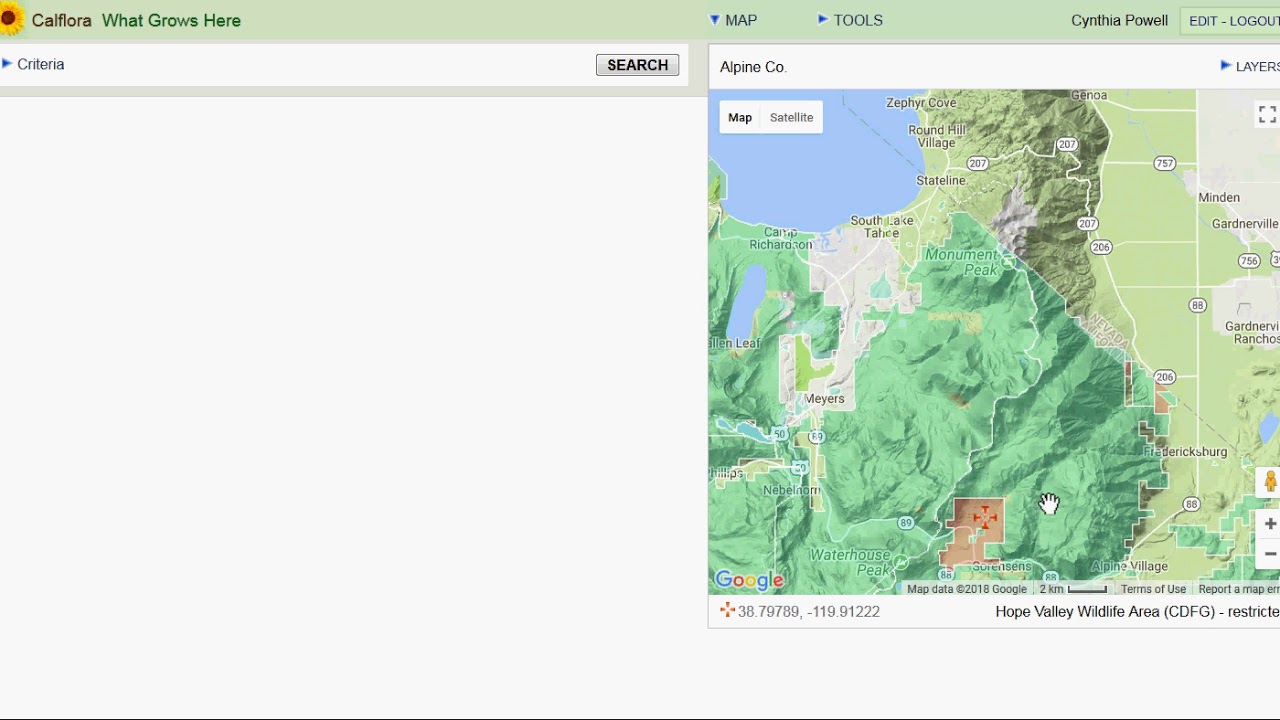Click the SEARCH button
Image resolution: width=1280 pixels, height=720 pixels.
(637, 65)
